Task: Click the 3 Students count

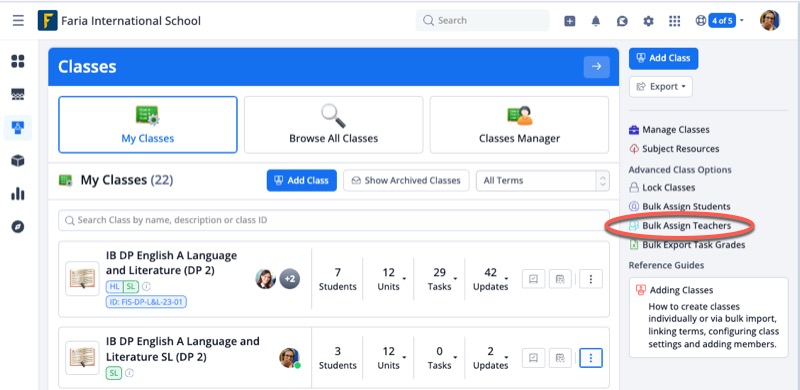Action: pos(338,358)
